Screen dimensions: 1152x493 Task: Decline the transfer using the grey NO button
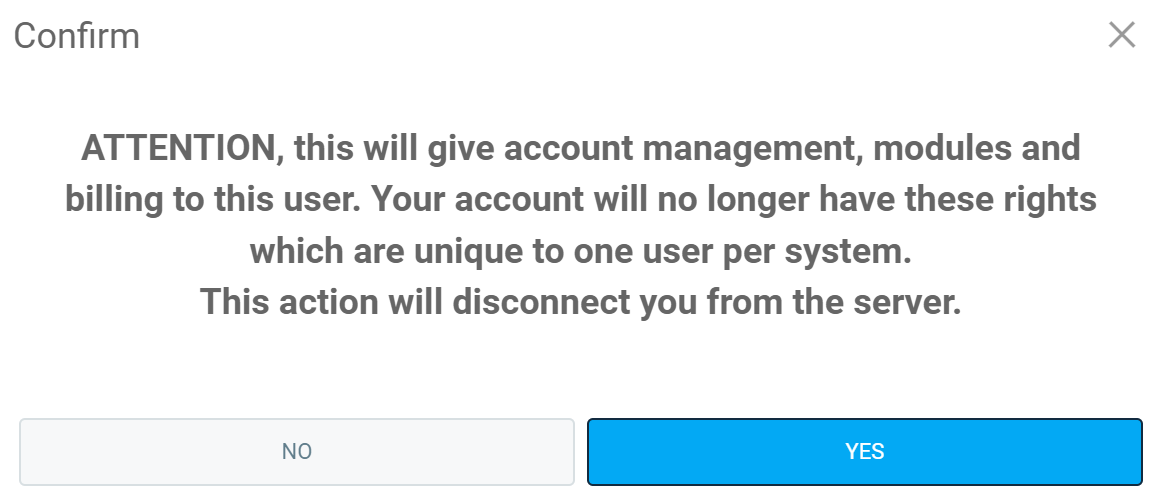coord(297,452)
